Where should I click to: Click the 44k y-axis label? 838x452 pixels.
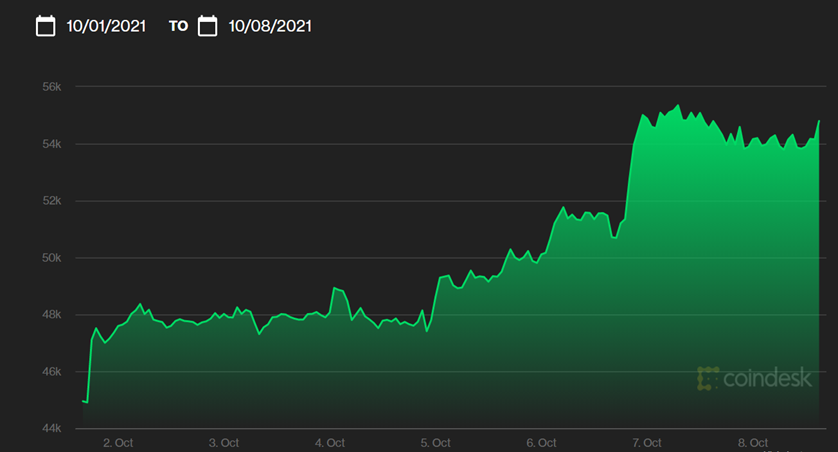pos(52,428)
